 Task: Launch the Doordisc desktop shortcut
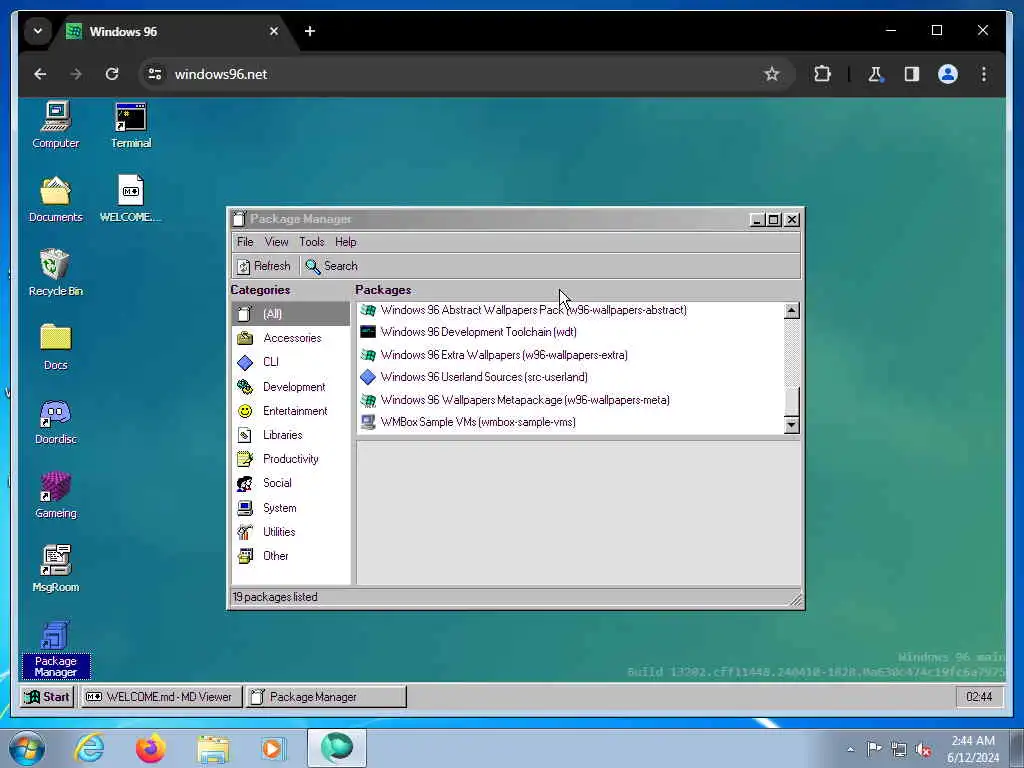[x=56, y=421]
